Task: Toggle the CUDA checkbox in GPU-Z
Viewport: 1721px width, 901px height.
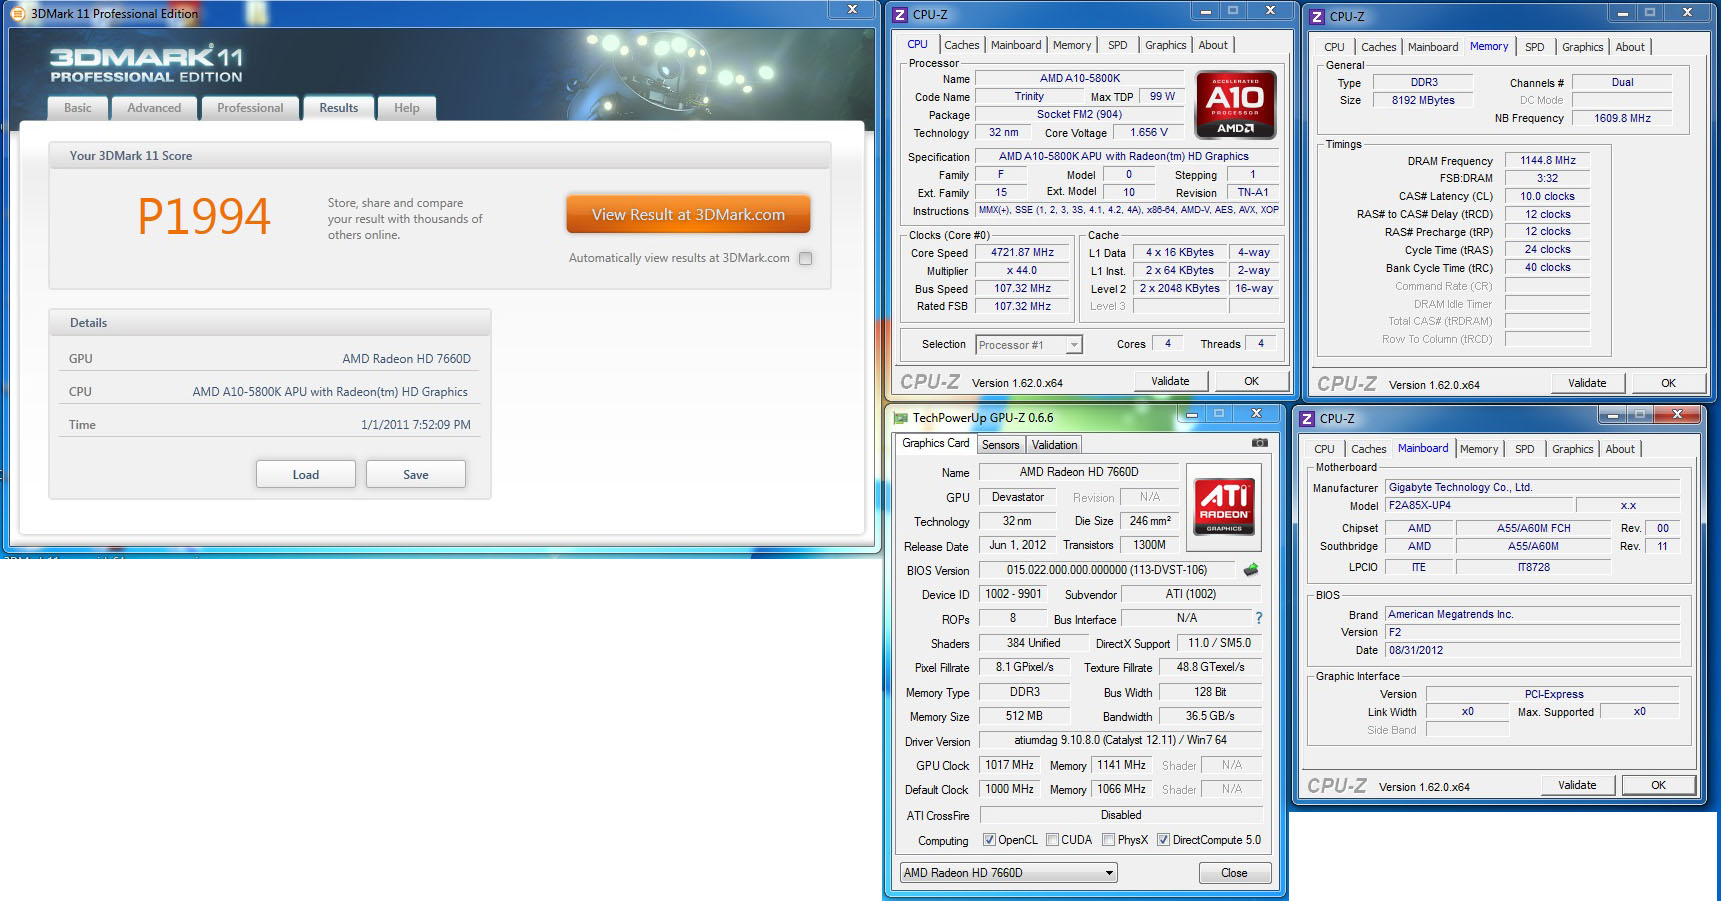Action: [1052, 840]
